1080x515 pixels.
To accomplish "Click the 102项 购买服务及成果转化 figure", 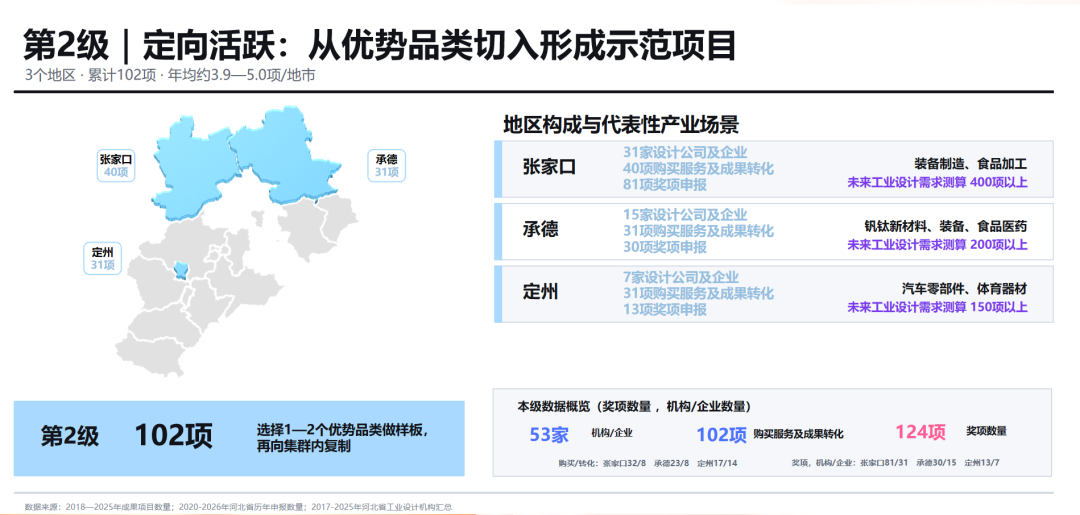I will point(769,434).
